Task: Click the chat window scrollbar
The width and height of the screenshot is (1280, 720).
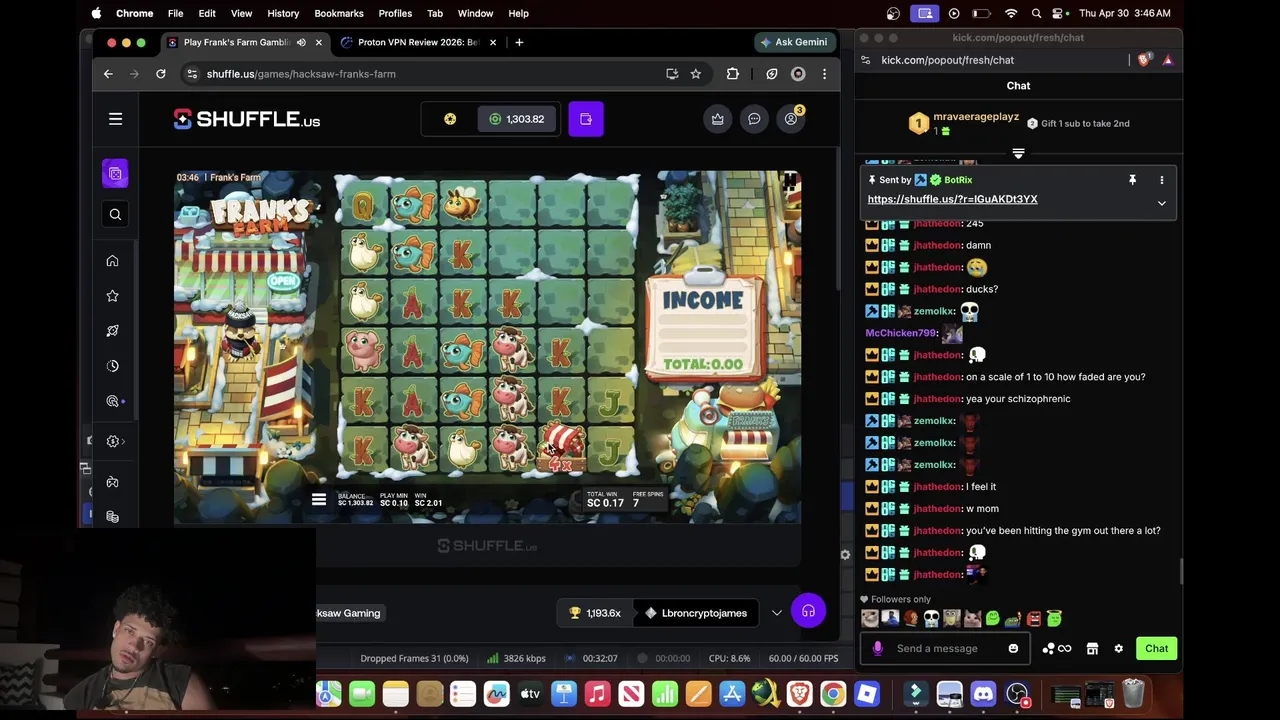Action: (x=1180, y=571)
